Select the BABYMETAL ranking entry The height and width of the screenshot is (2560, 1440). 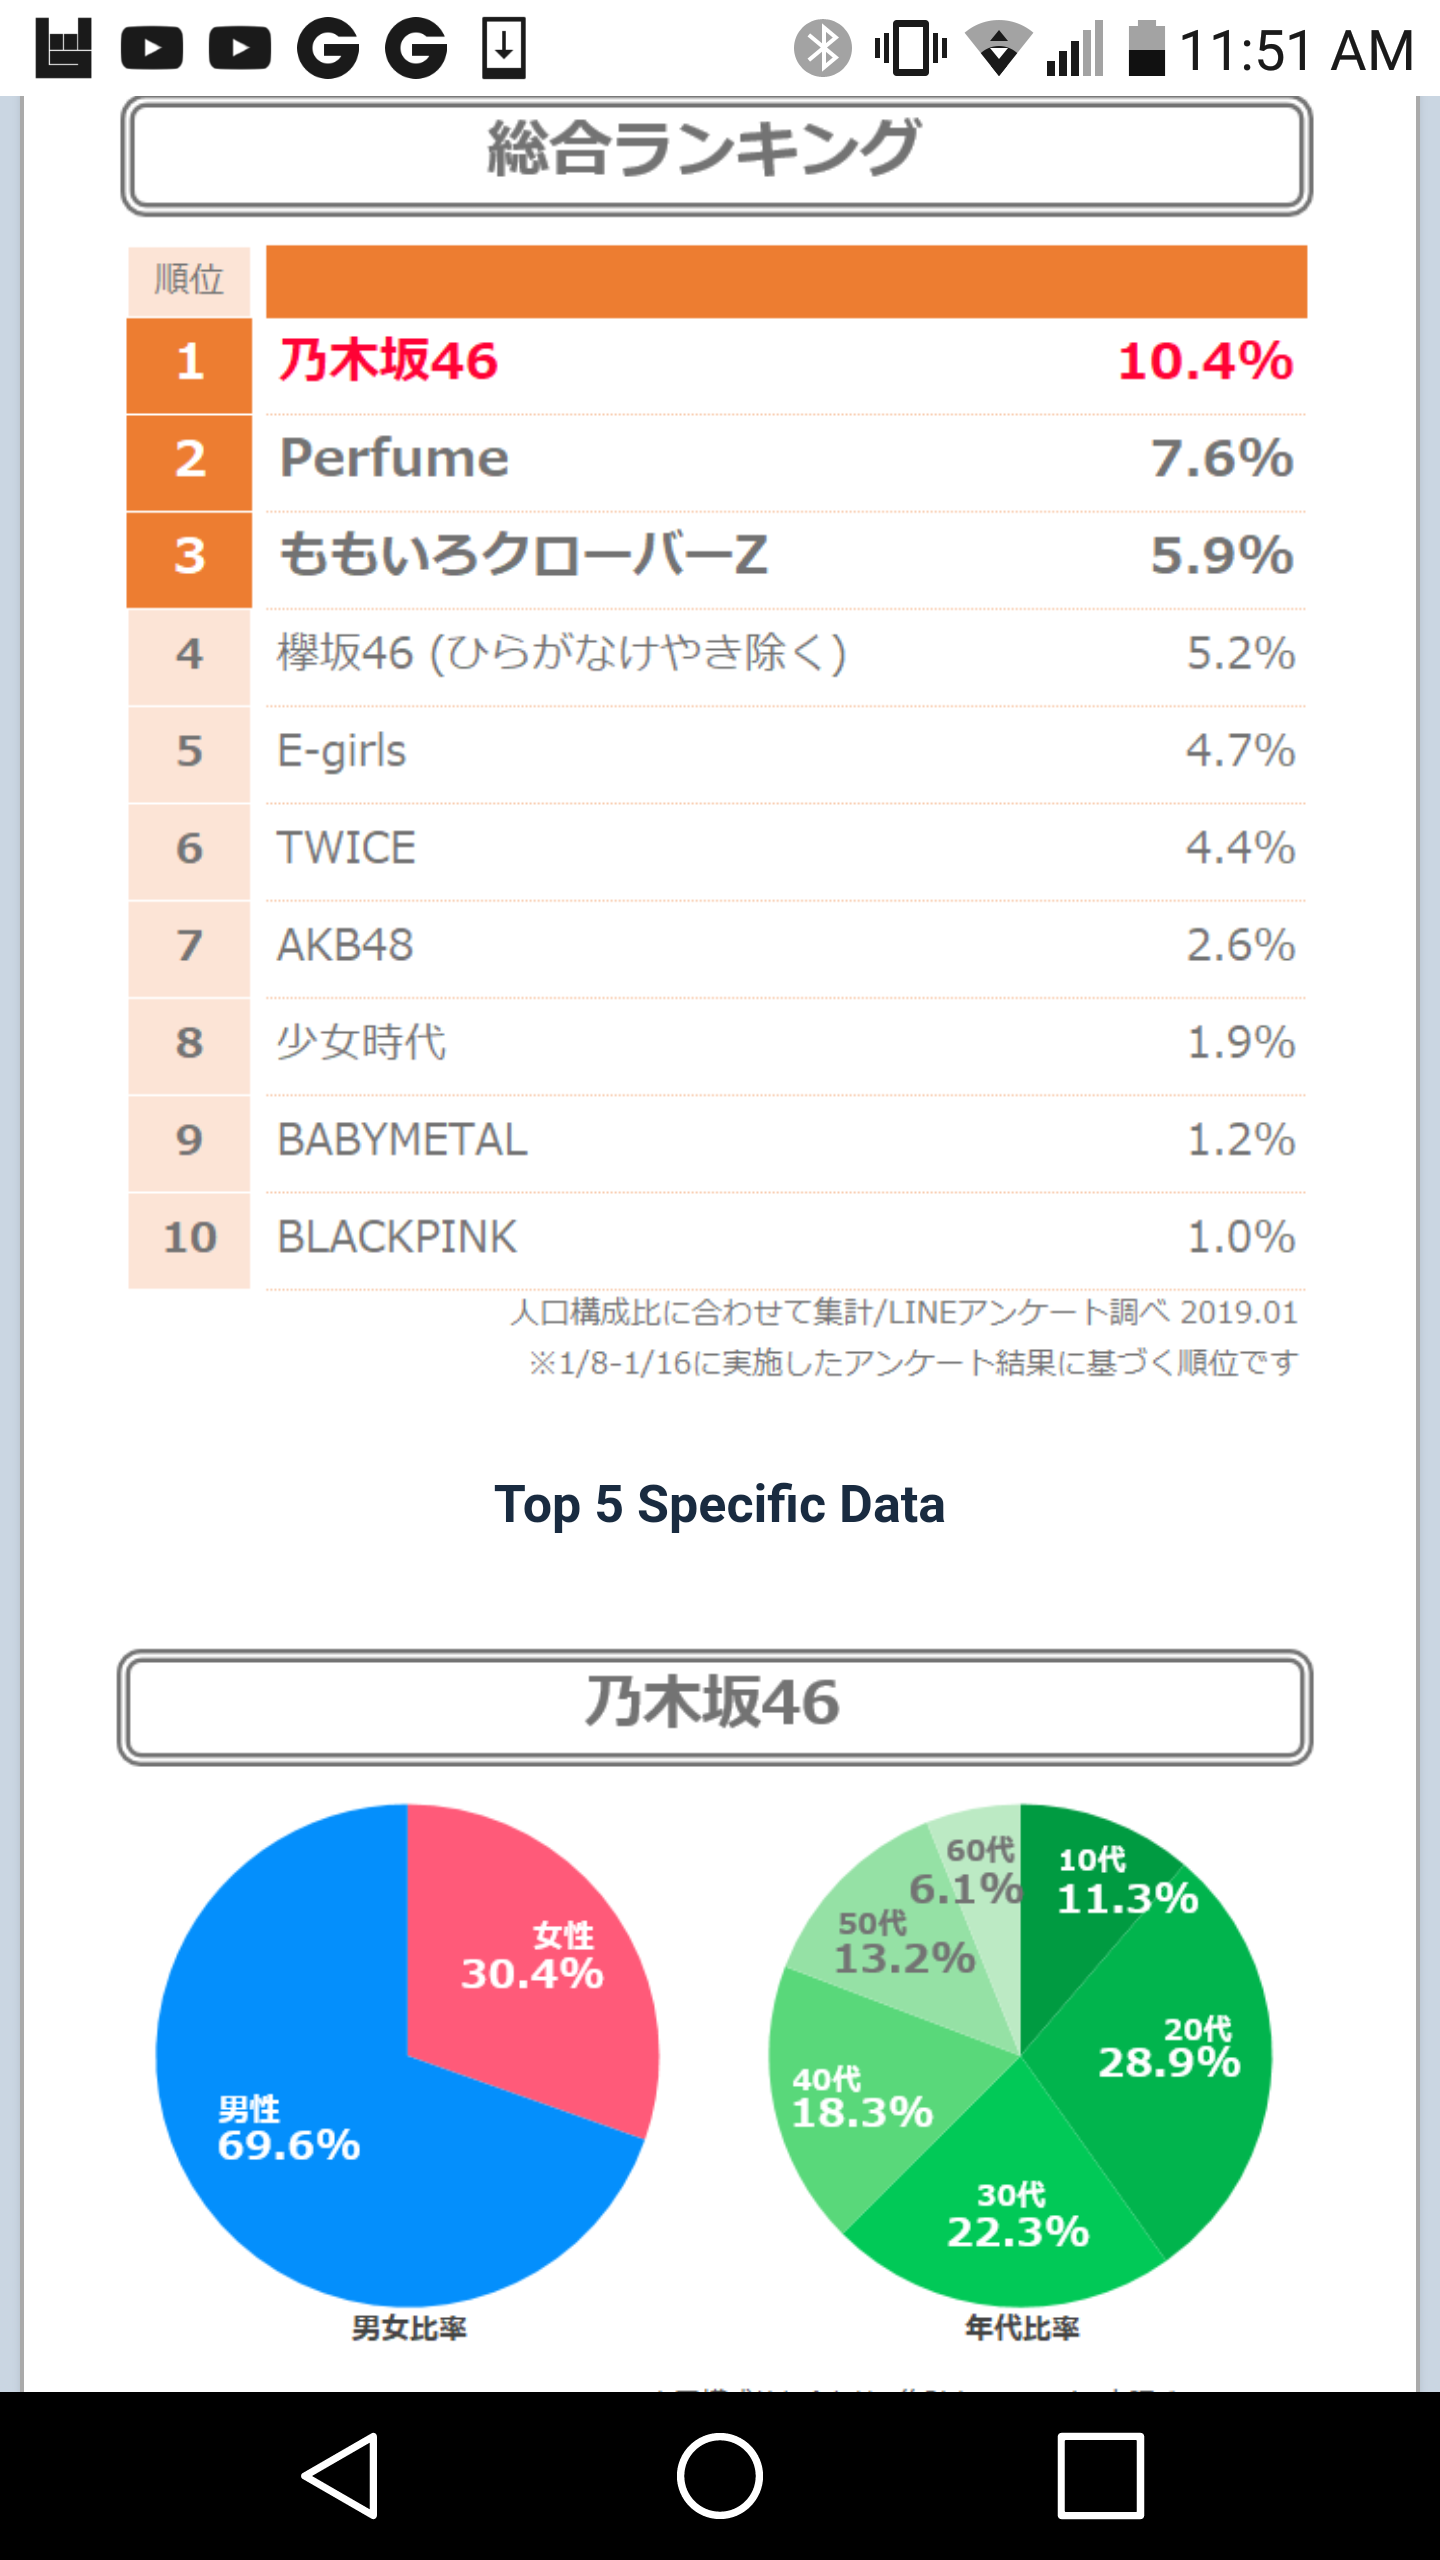(717, 1143)
